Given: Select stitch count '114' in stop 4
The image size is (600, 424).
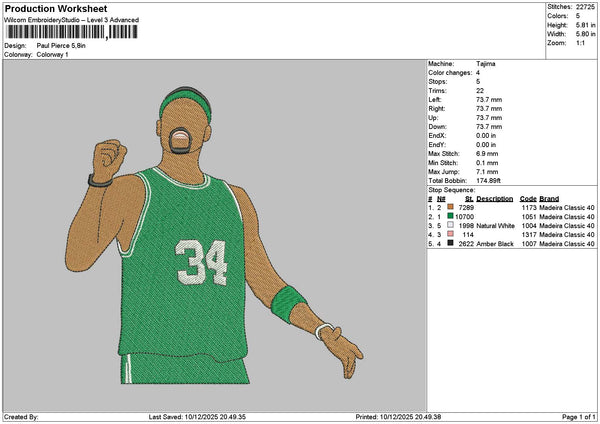Looking at the screenshot, I should coord(468,235).
